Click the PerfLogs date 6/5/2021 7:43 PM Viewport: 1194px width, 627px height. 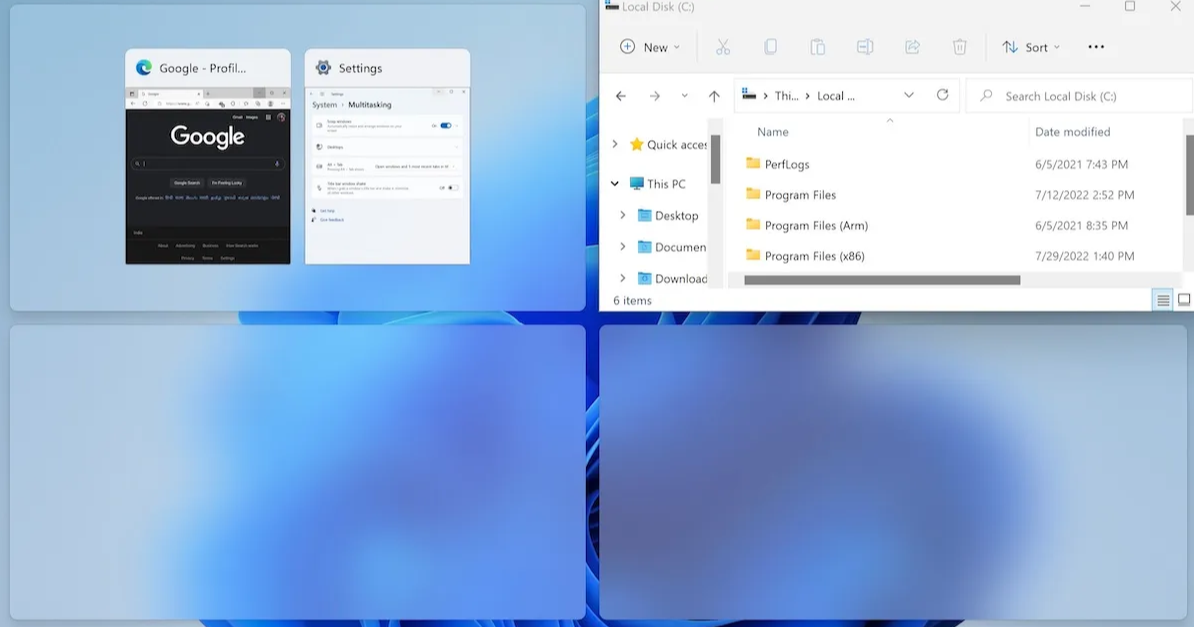pos(1081,164)
